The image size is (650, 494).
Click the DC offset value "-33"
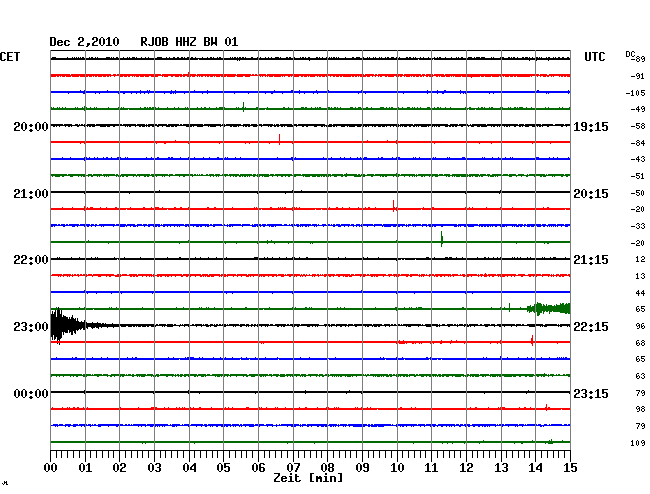point(638,226)
